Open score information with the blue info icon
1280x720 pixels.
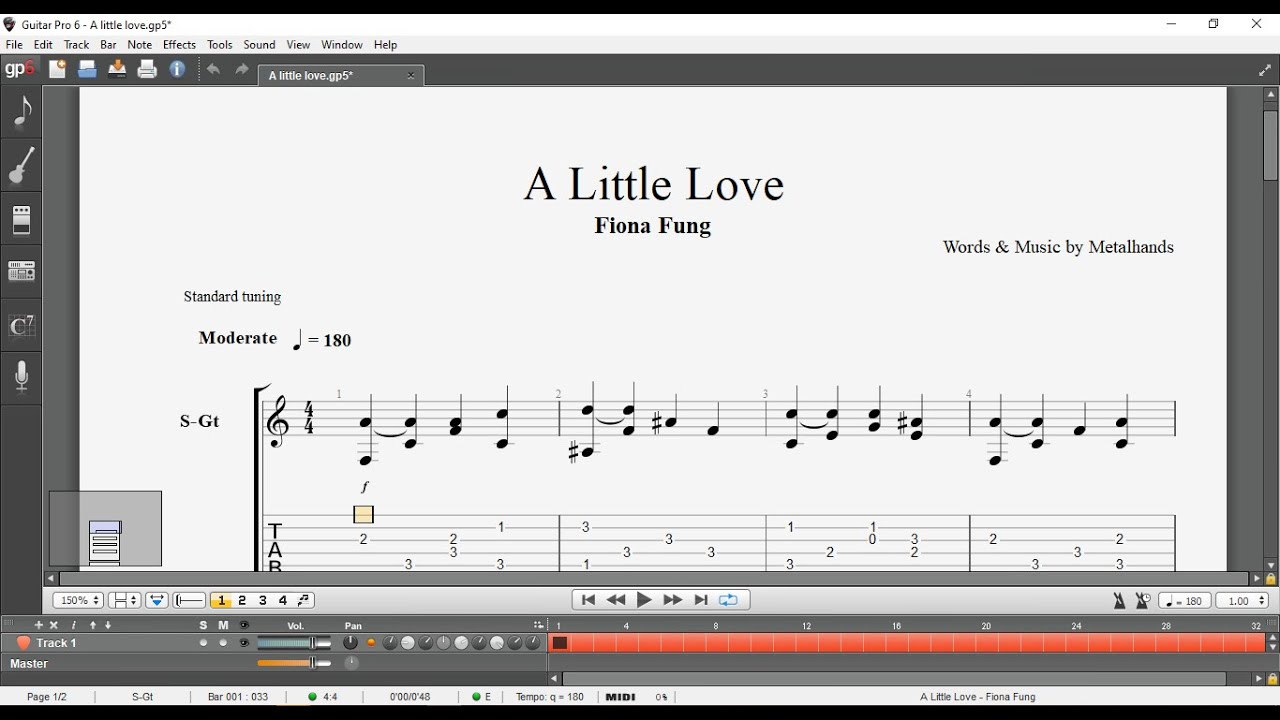tap(178, 69)
